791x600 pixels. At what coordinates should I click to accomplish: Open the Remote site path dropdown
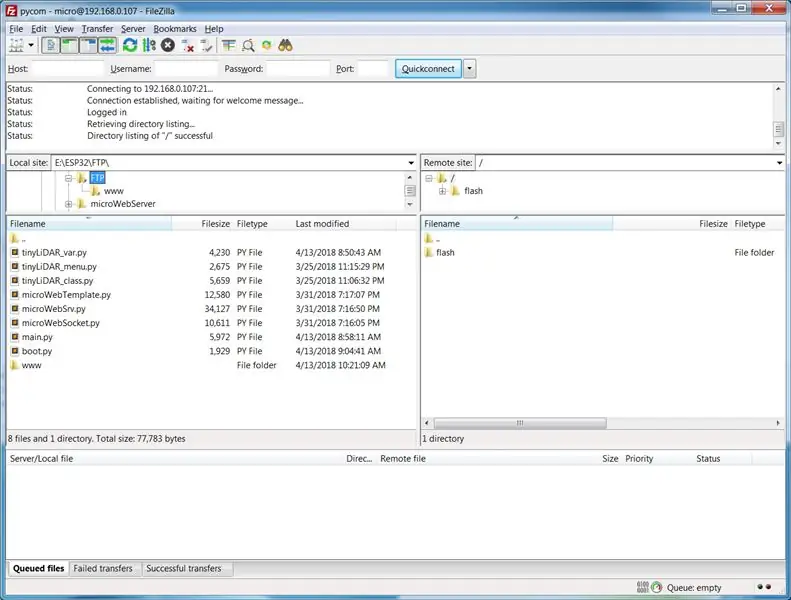(x=779, y=163)
